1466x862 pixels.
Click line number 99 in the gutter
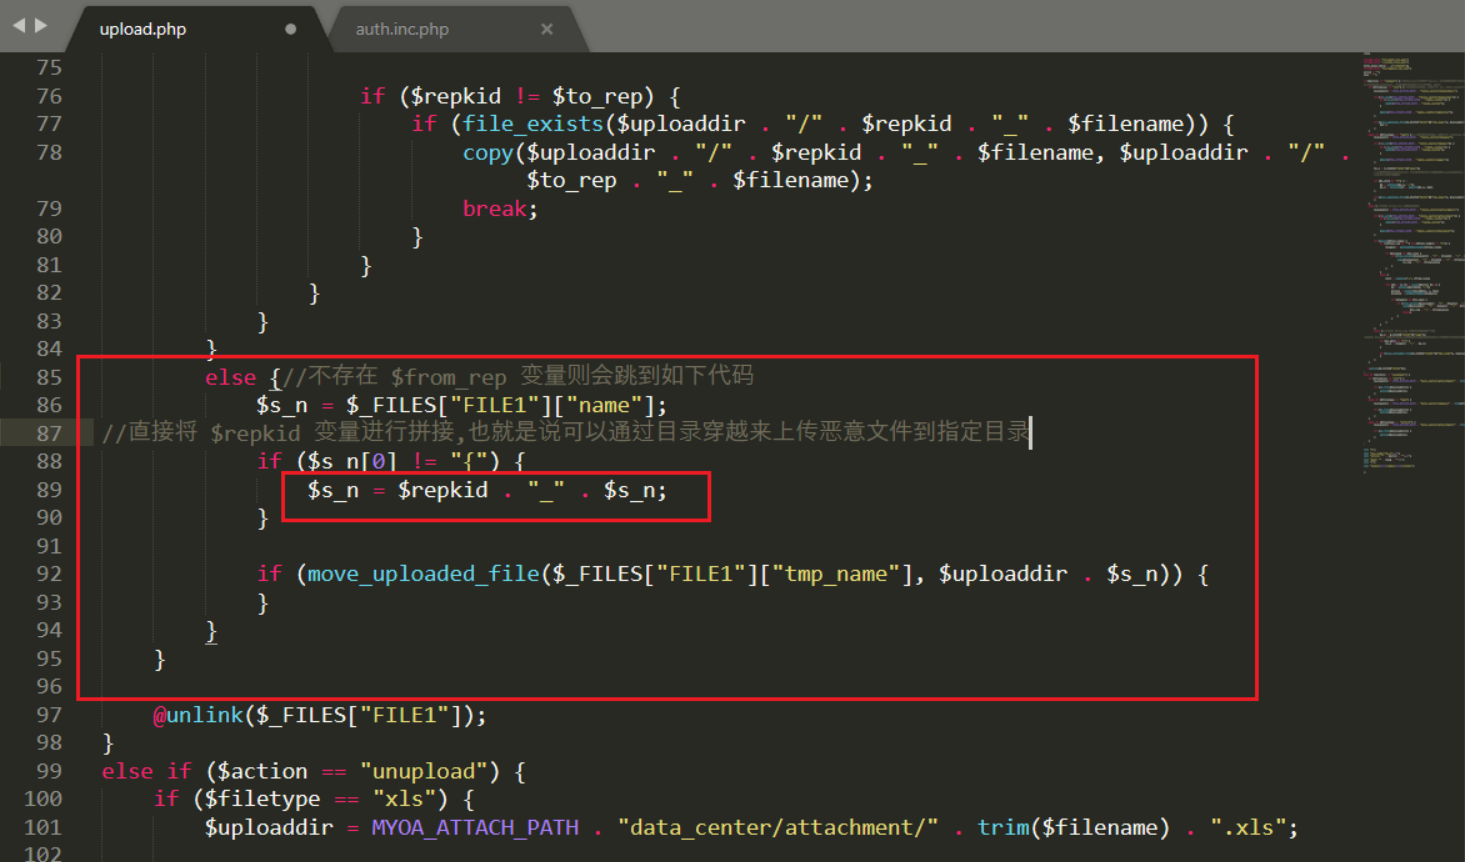48,771
